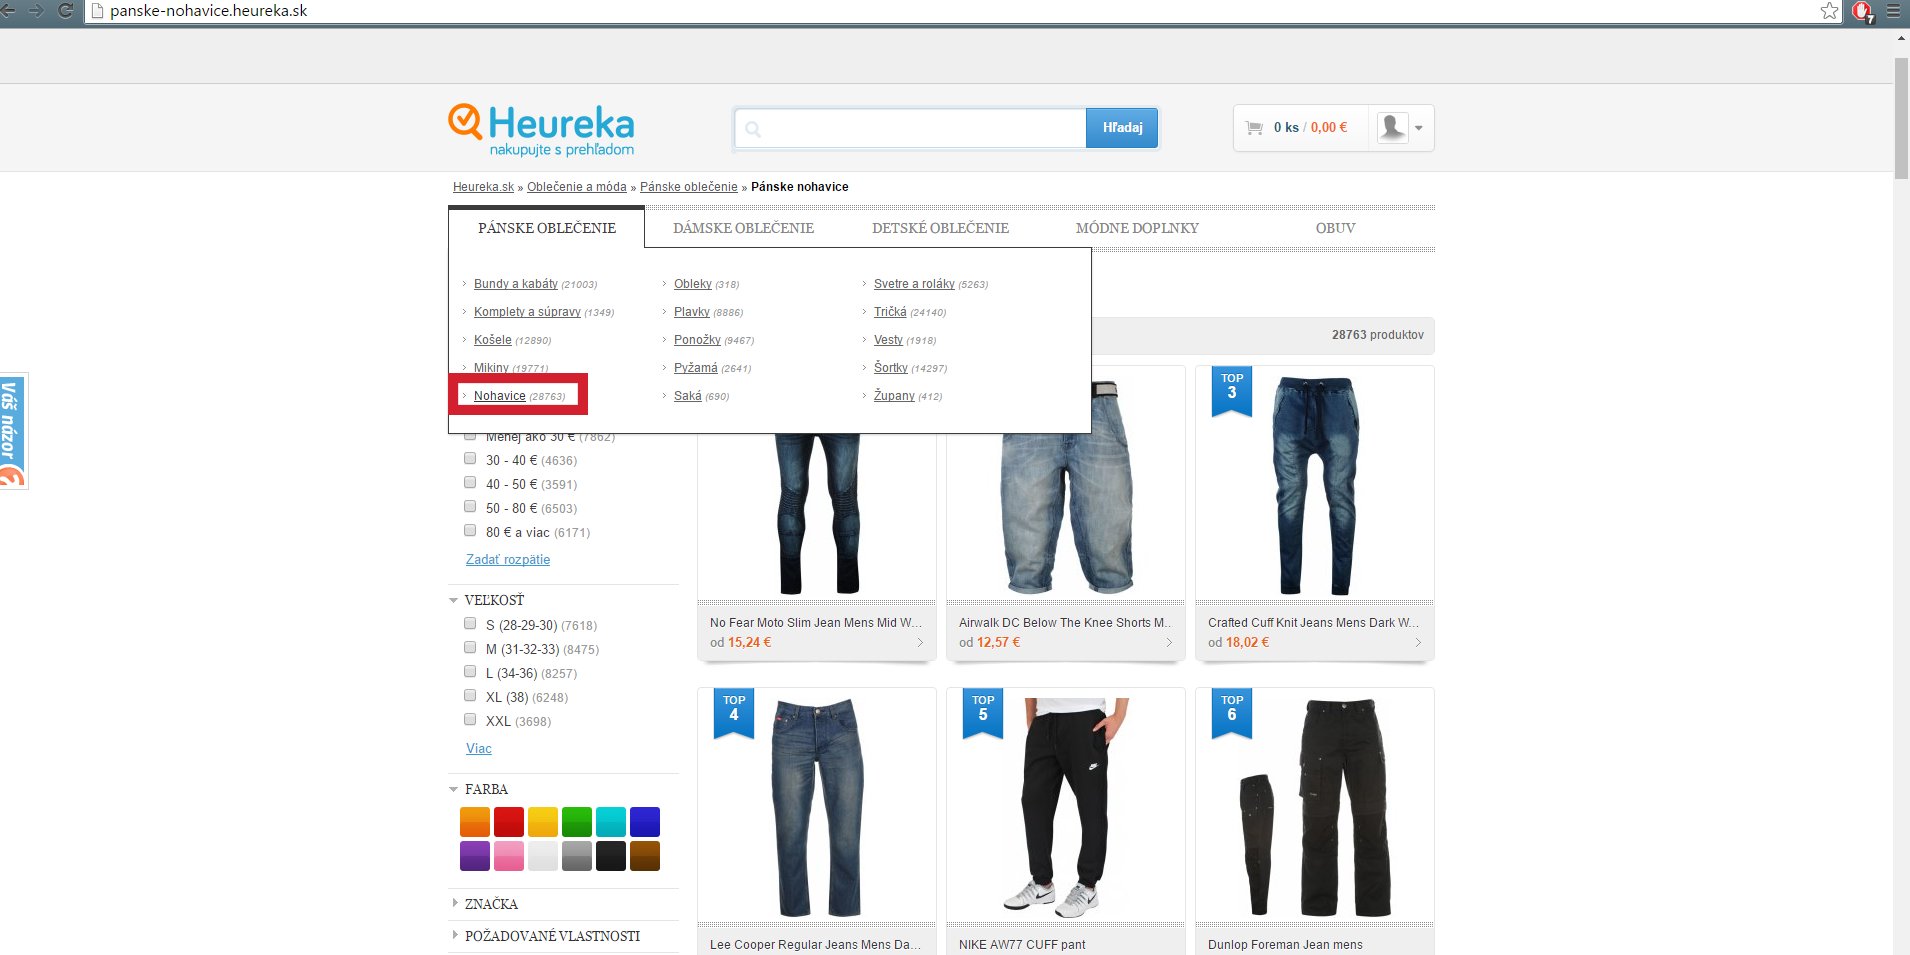Click Viac link under sizes

(479, 749)
